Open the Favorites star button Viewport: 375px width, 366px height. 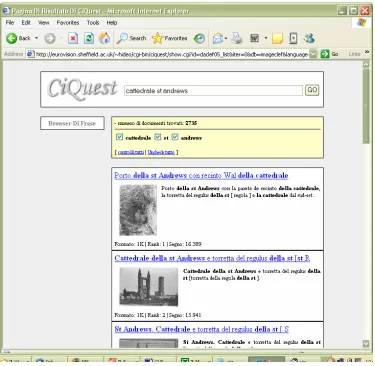pyautogui.click(x=170, y=38)
